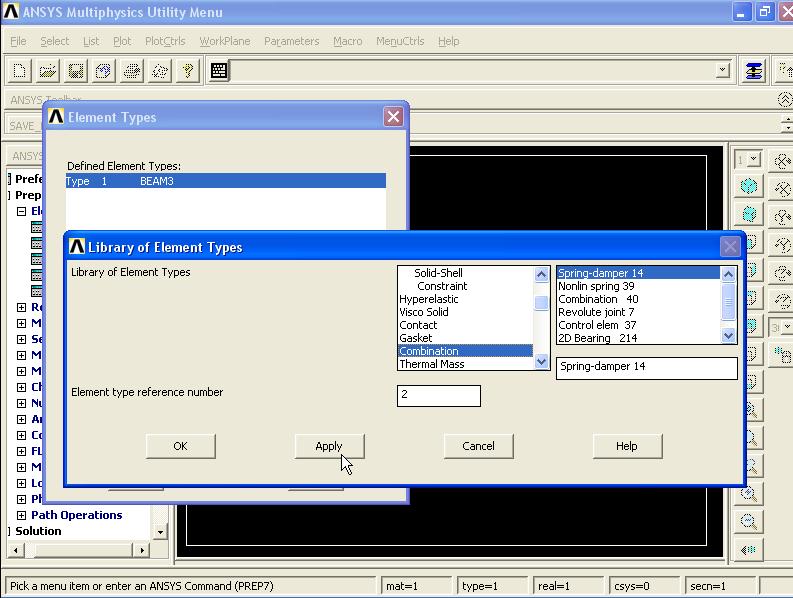
Task: Click the element category list scroll-up arrow
Action: tap(541, 274)
